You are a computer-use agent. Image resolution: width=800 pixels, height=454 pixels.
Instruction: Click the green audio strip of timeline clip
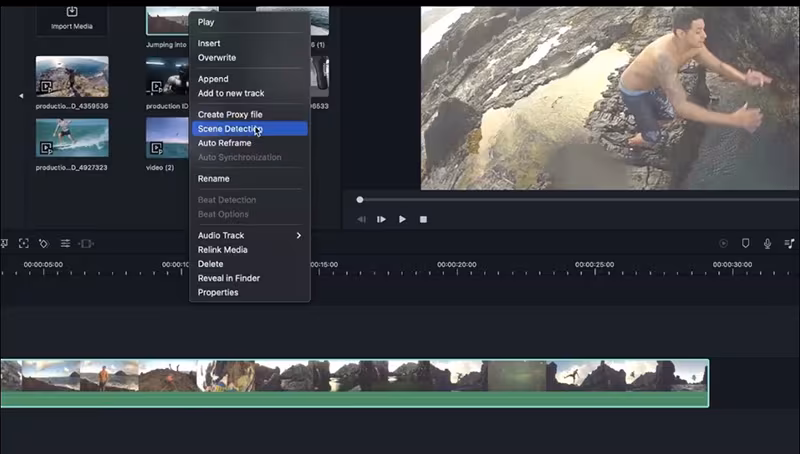point(355,399)
